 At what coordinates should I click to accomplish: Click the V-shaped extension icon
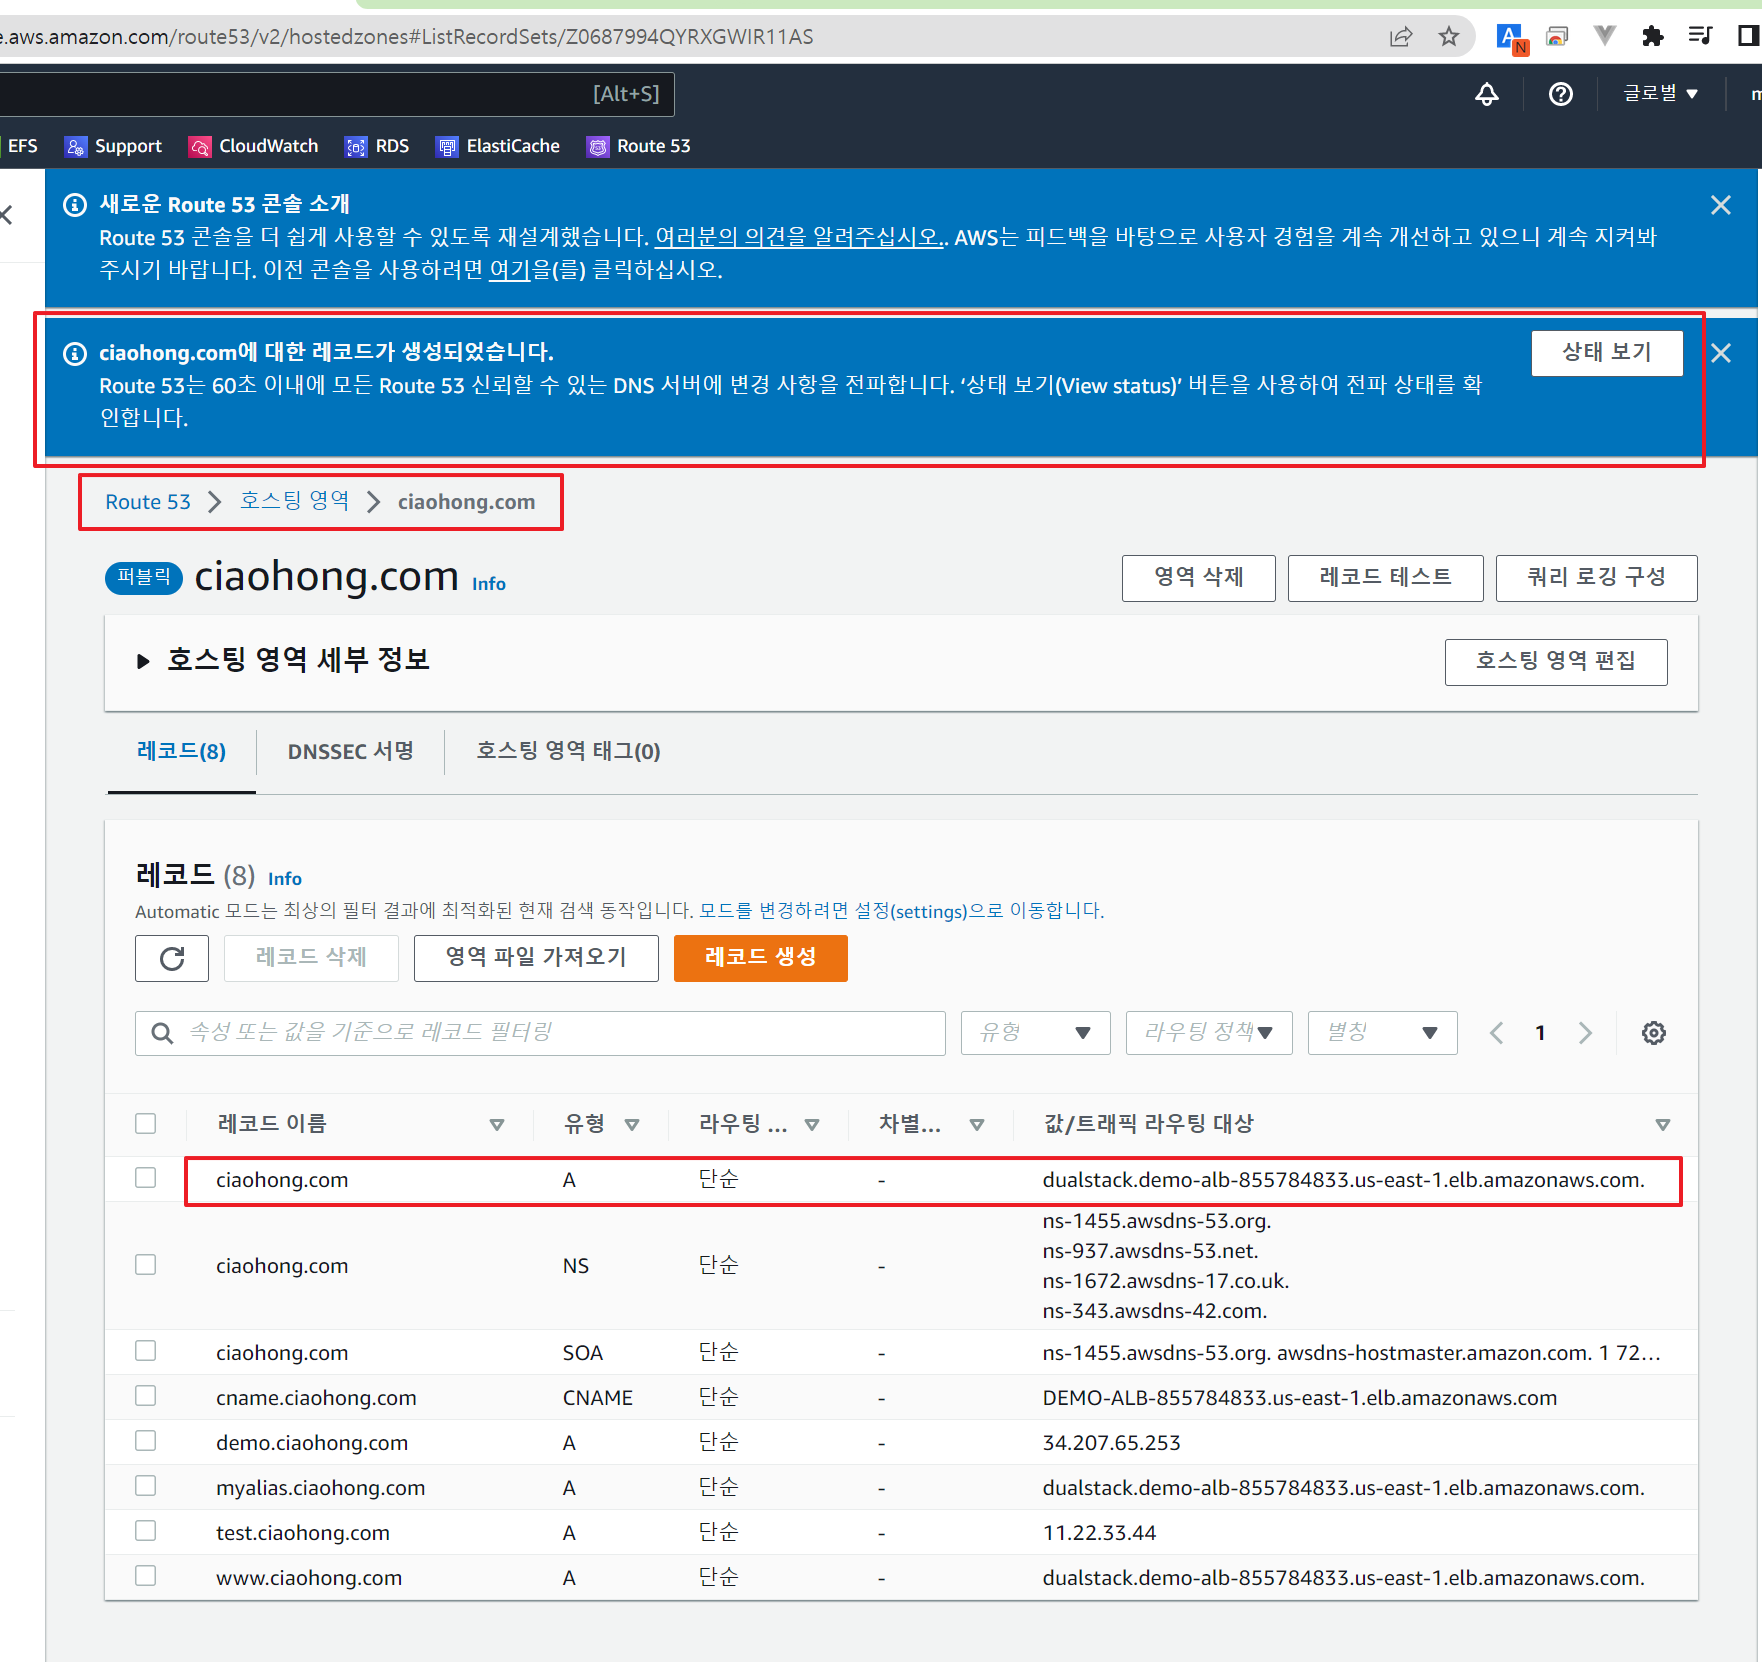tap(1605, 37)
